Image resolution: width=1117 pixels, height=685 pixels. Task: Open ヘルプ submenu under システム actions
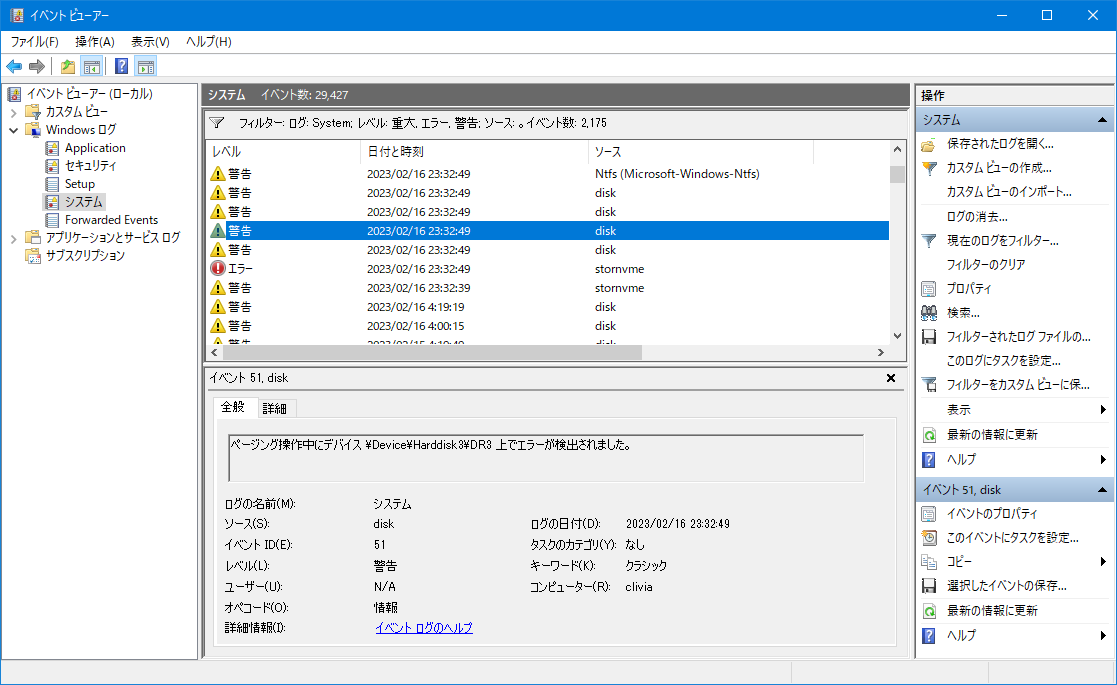1014,459
